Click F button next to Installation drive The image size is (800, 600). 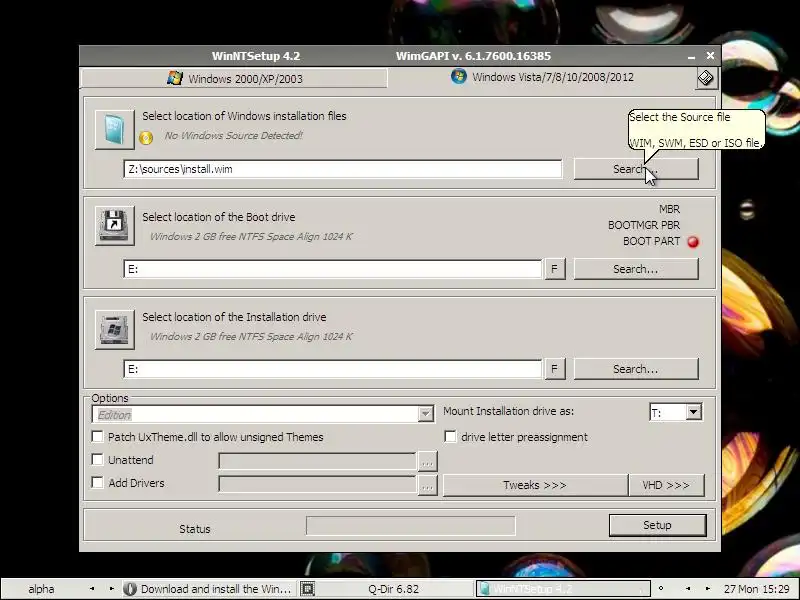pos(555,369)
